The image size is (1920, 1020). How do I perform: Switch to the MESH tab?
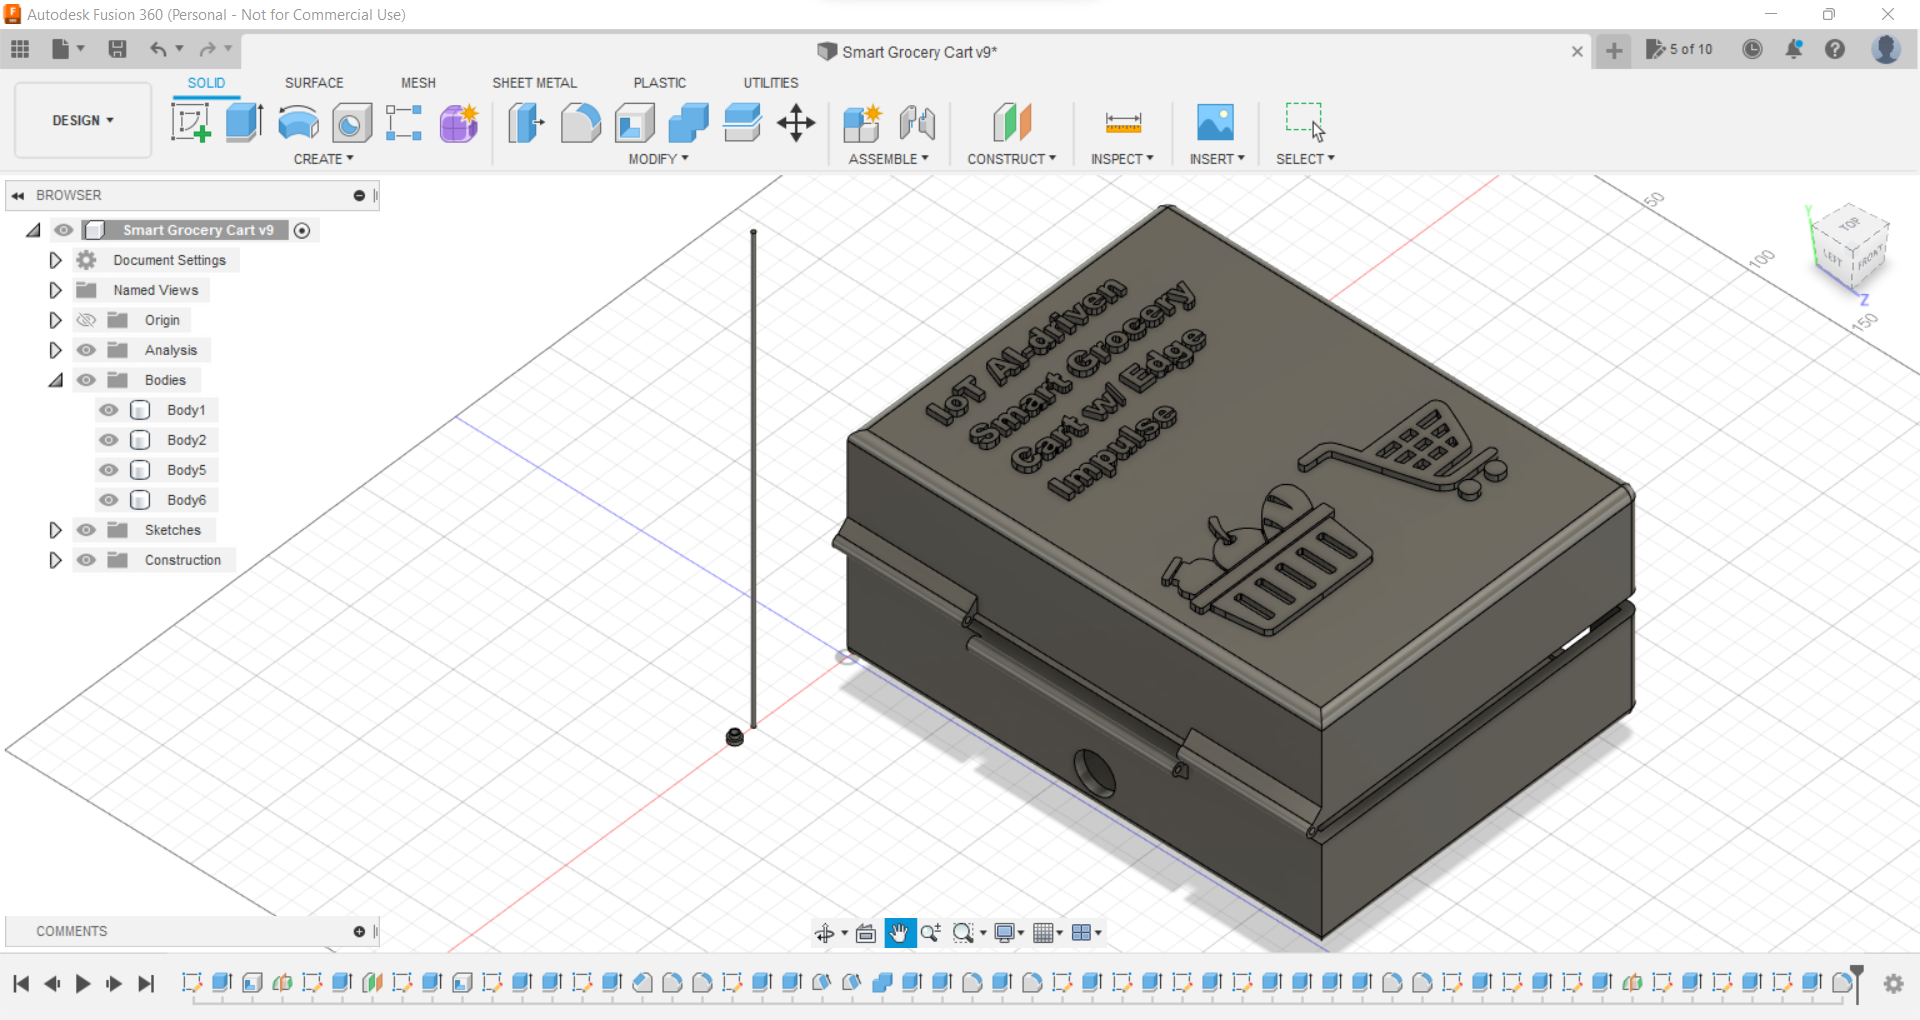click(418, 83)
